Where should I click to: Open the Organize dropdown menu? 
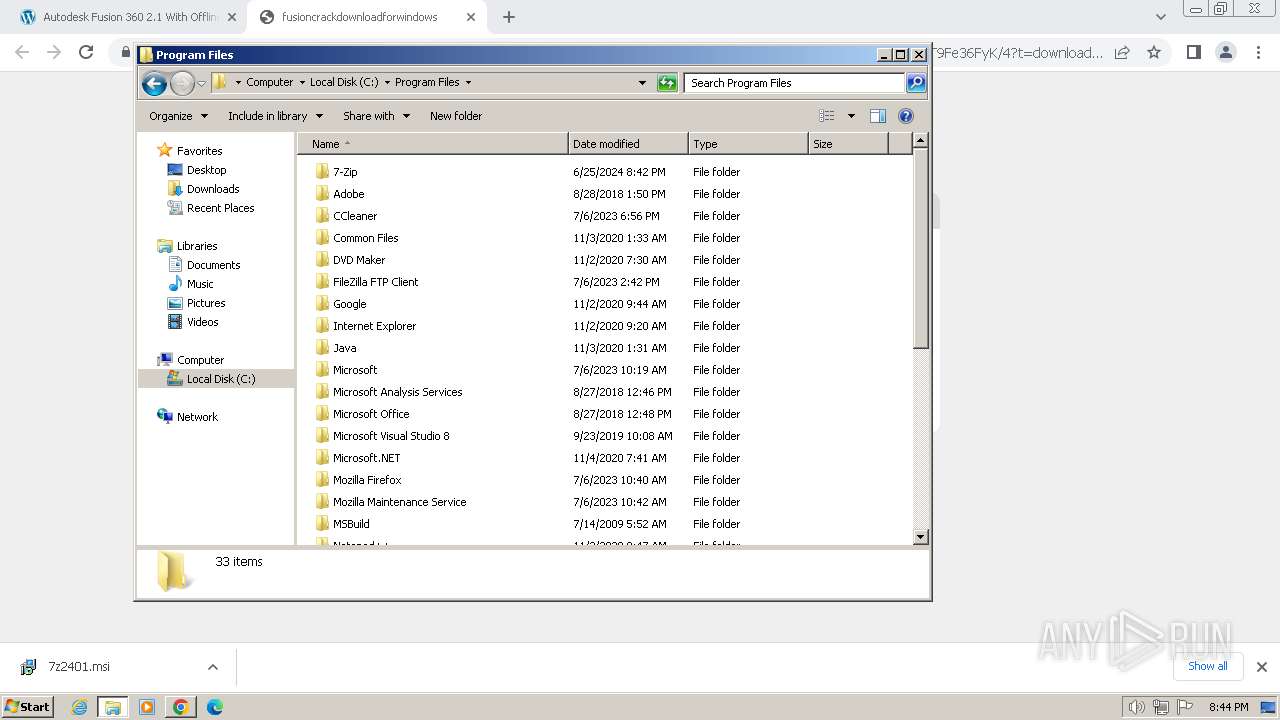click(x=178, y=116)
